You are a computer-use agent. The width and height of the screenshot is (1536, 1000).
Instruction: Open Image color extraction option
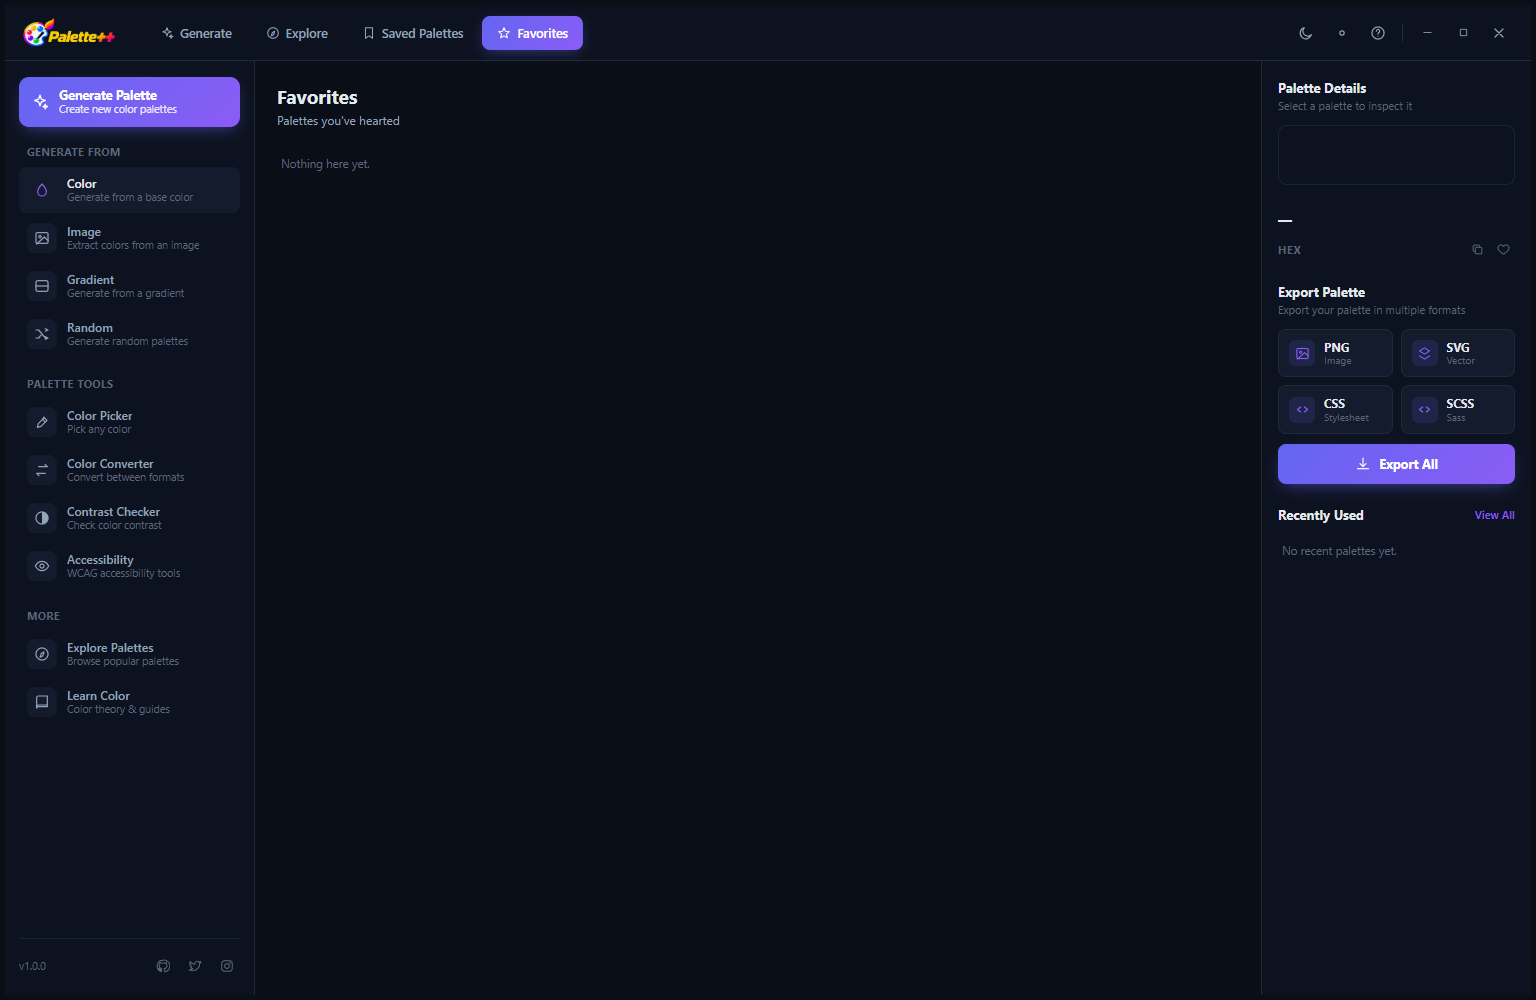click(129, 238)
